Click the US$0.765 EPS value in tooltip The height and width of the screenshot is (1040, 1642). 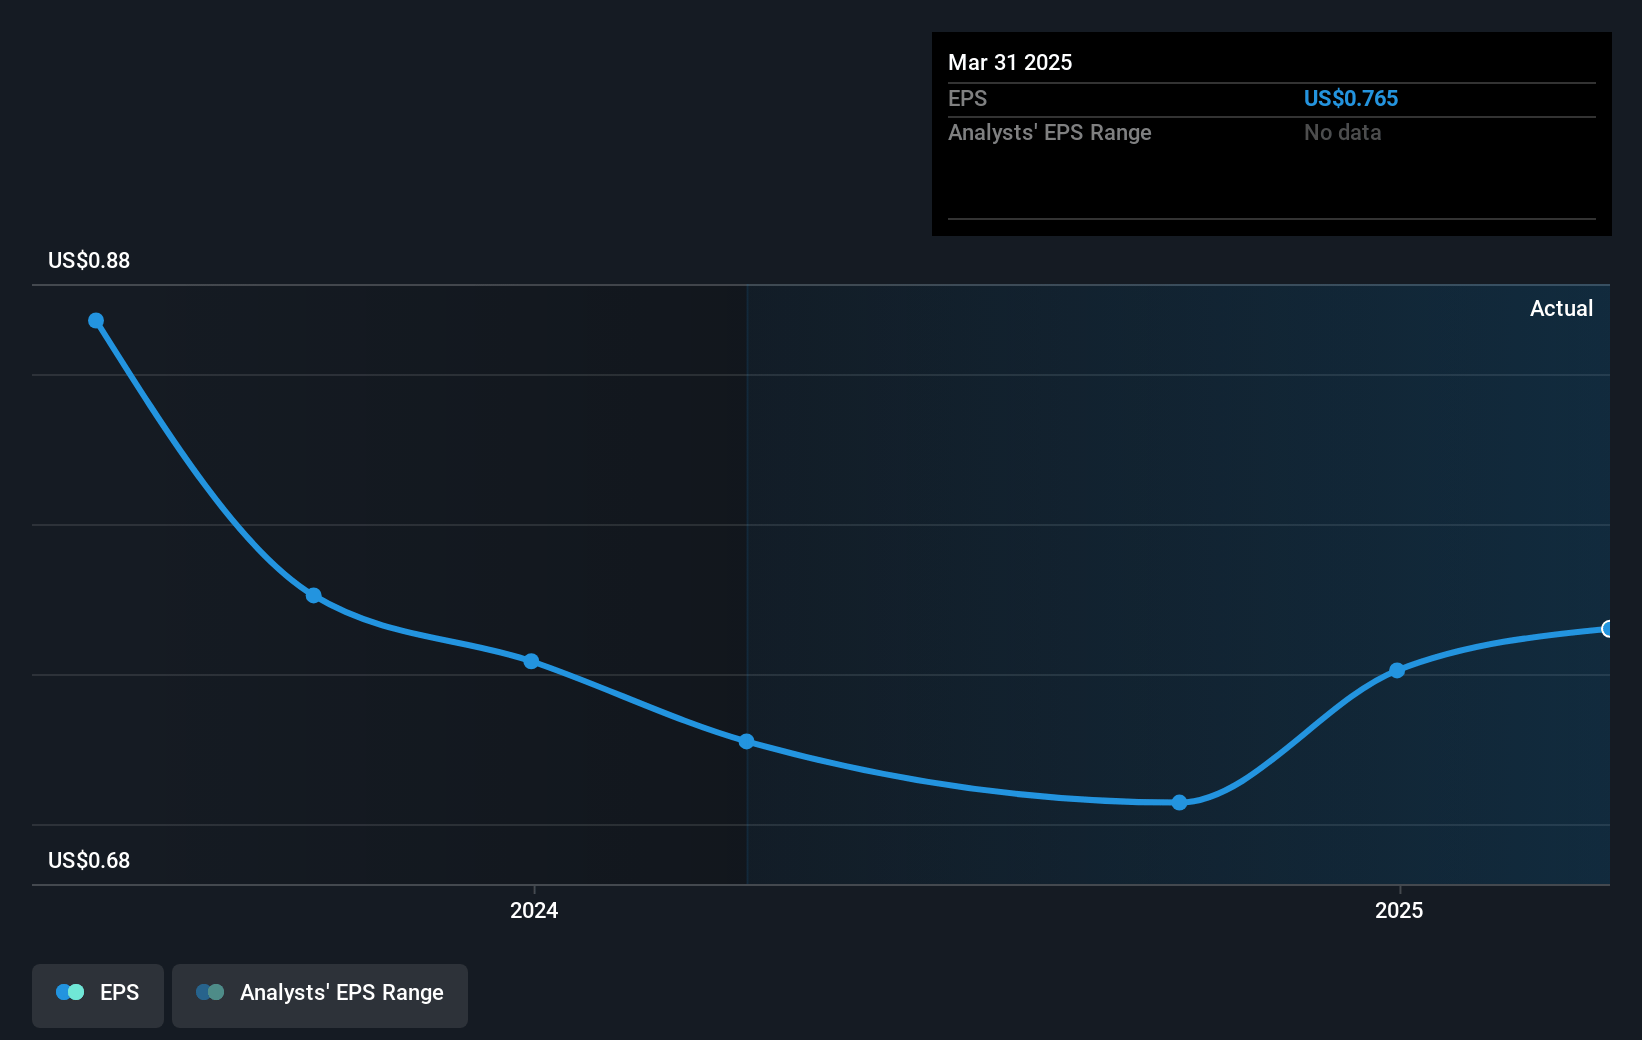[x=1351, y=98]
